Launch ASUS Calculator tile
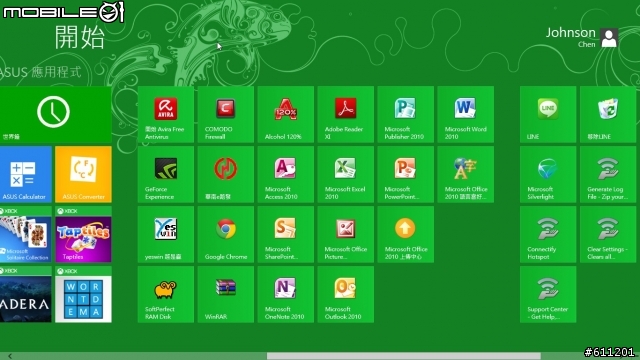Viewport: 640px width, 360px height. pos(26,174)
